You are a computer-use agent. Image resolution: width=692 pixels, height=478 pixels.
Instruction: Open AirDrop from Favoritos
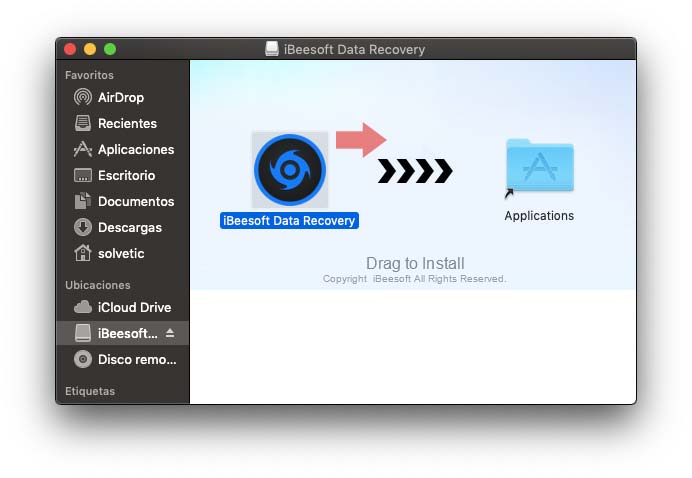pyautogui.click(x=123, y=97)
